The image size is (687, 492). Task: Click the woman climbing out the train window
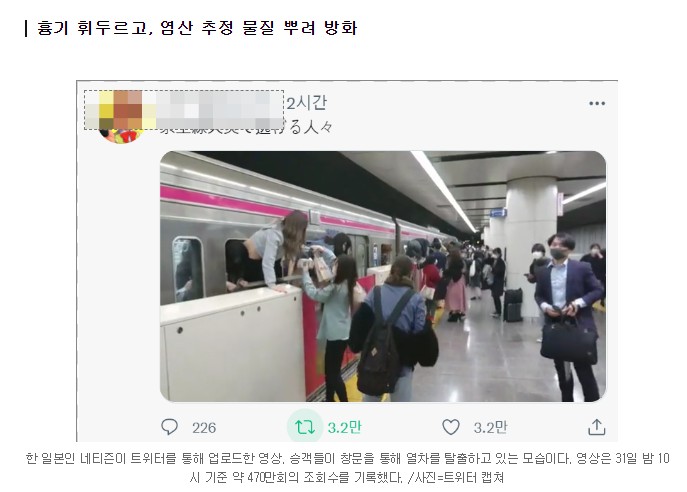pyautogui.click(x=267, y=252)
